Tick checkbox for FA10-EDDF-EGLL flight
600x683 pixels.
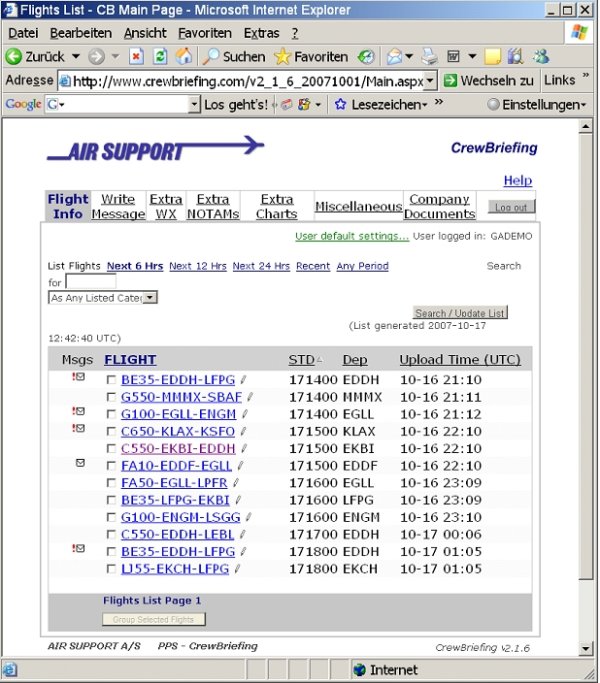coord(112,466)
